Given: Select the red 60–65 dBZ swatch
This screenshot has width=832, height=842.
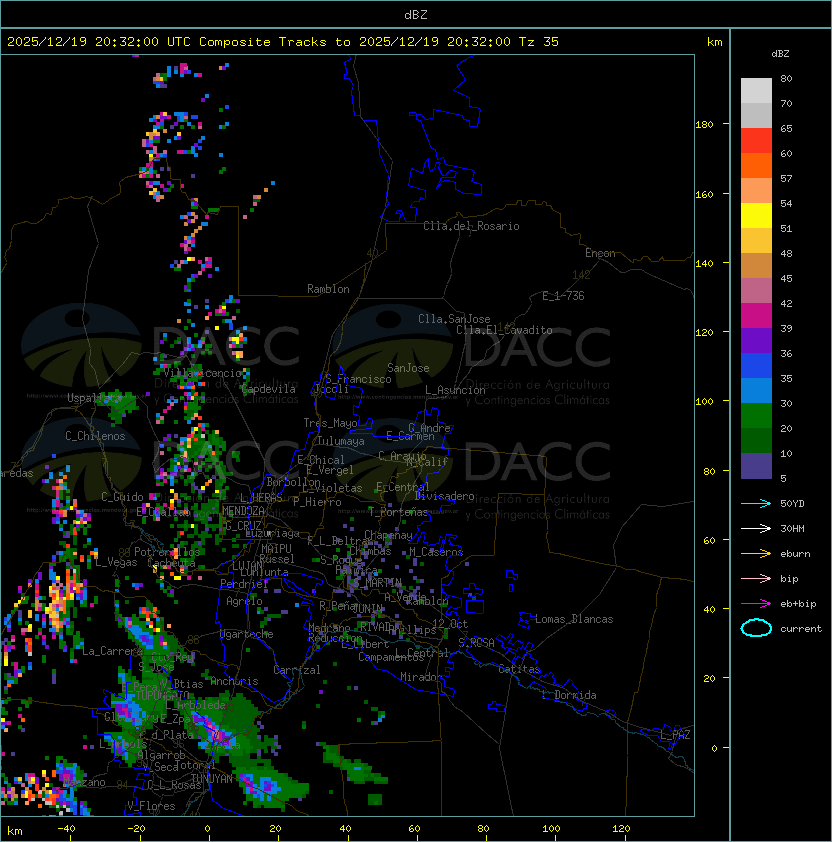Looking at the screenshot, I should coord(756,141).
